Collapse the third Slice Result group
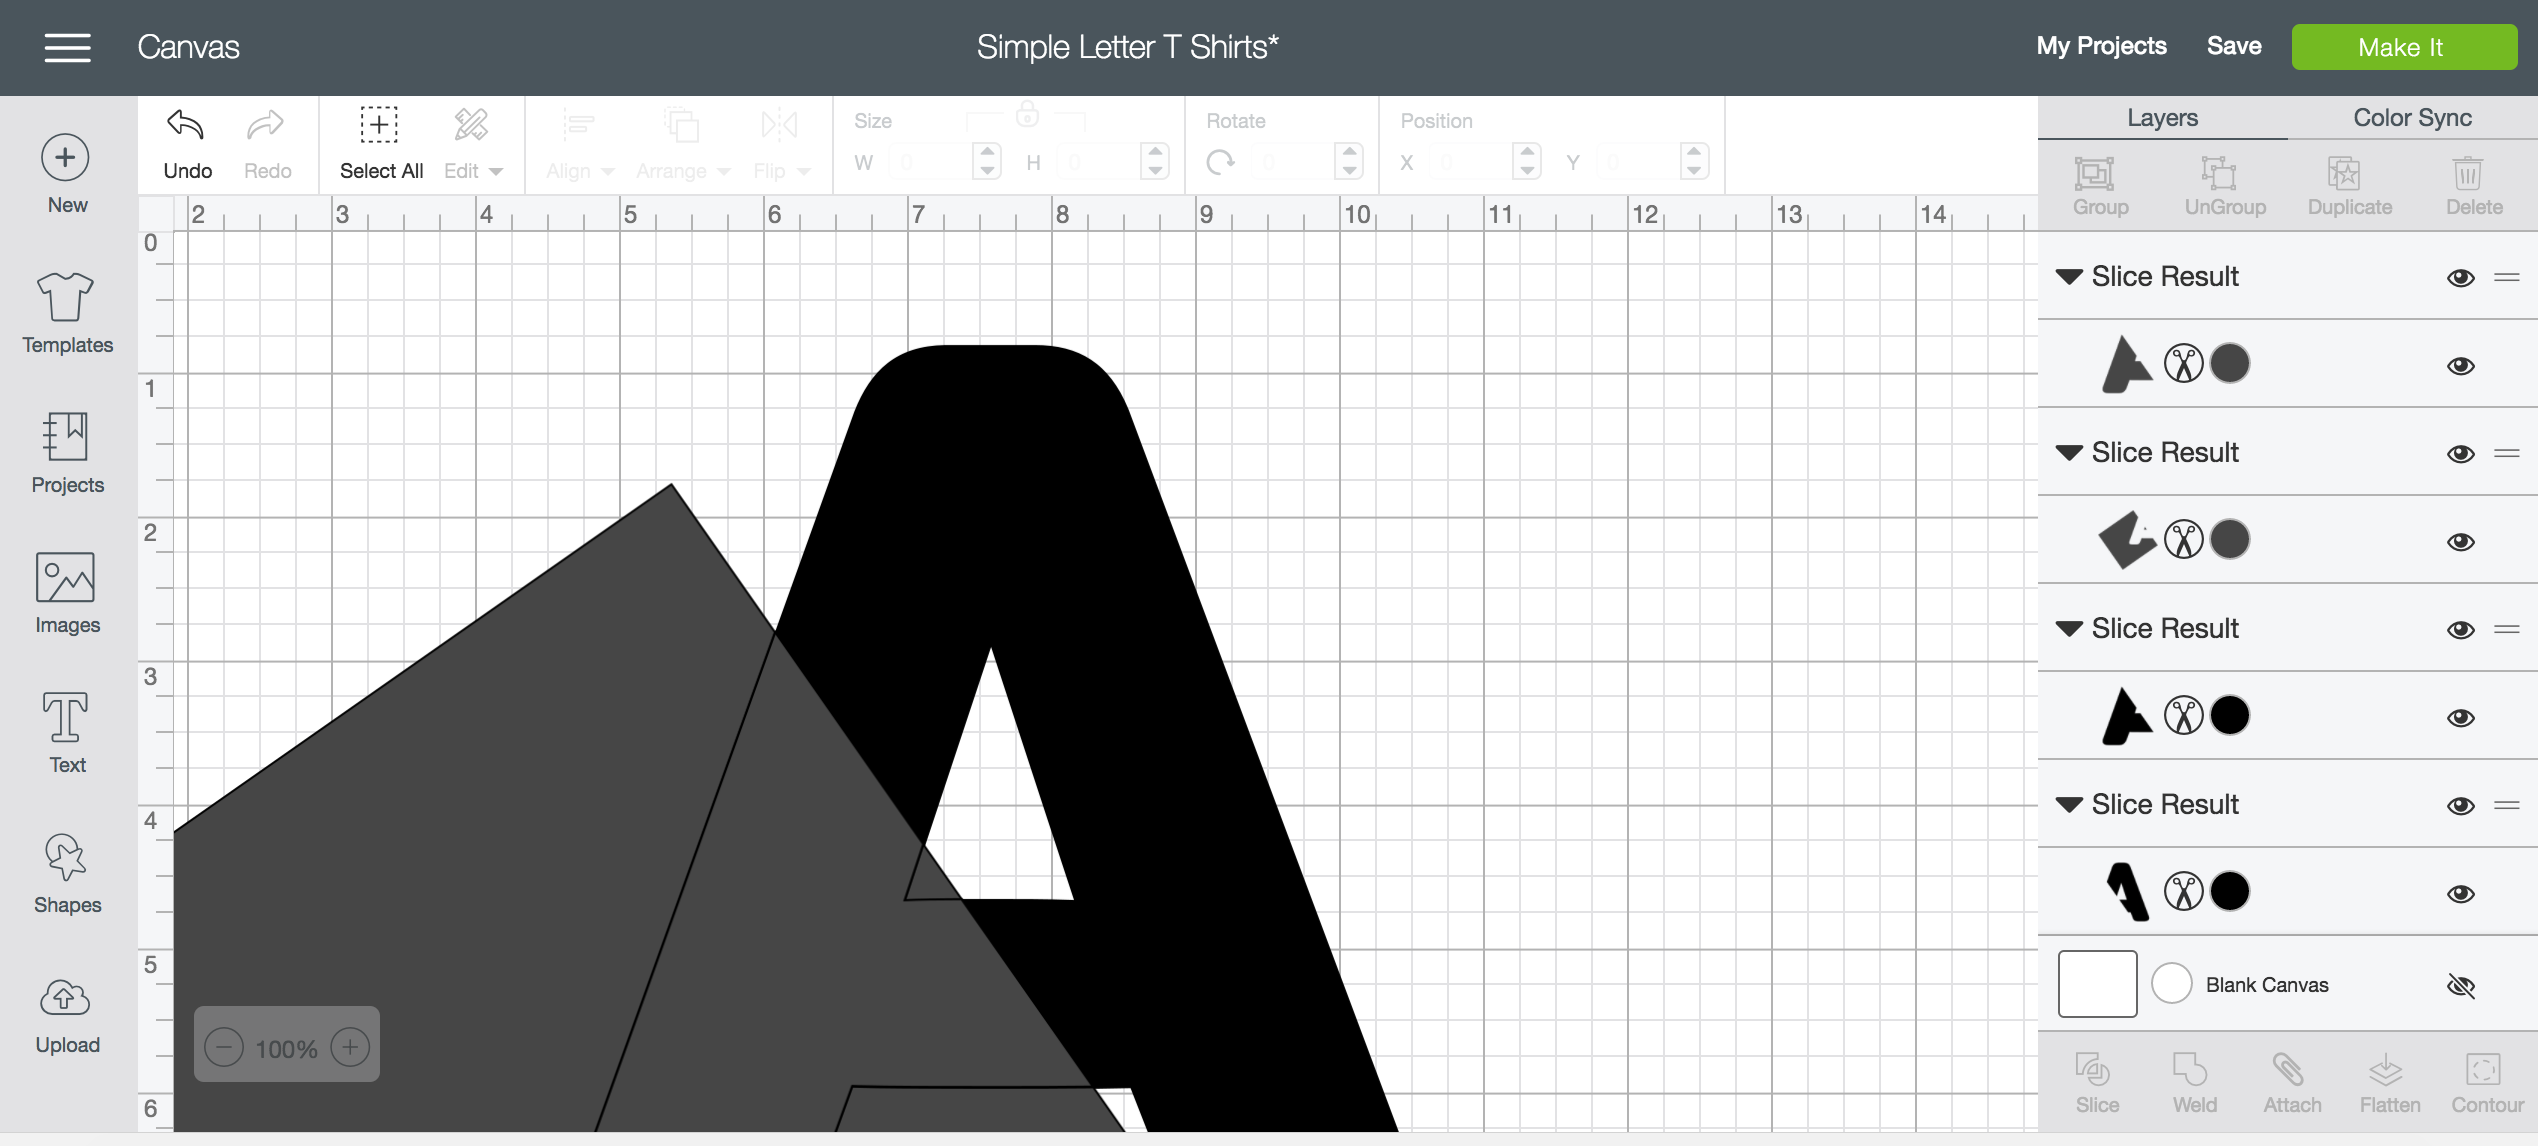 2069,629
